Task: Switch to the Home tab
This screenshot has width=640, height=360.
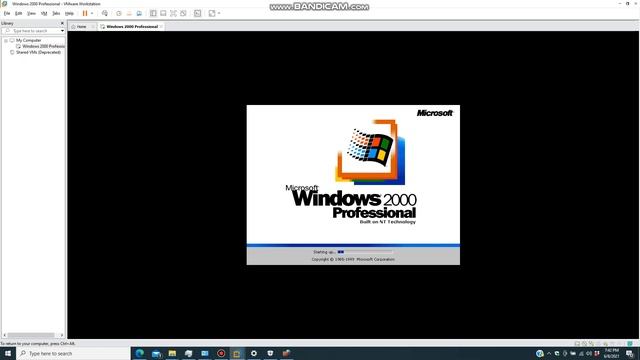Action: click(x=82, y=27)
